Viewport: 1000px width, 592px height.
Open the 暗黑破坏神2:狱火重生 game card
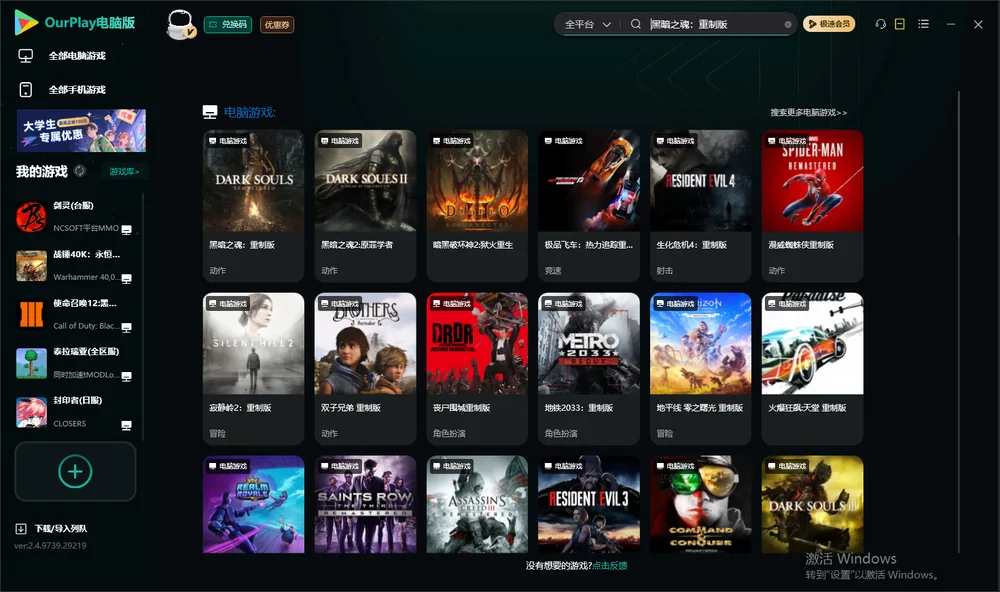point(477,205)
